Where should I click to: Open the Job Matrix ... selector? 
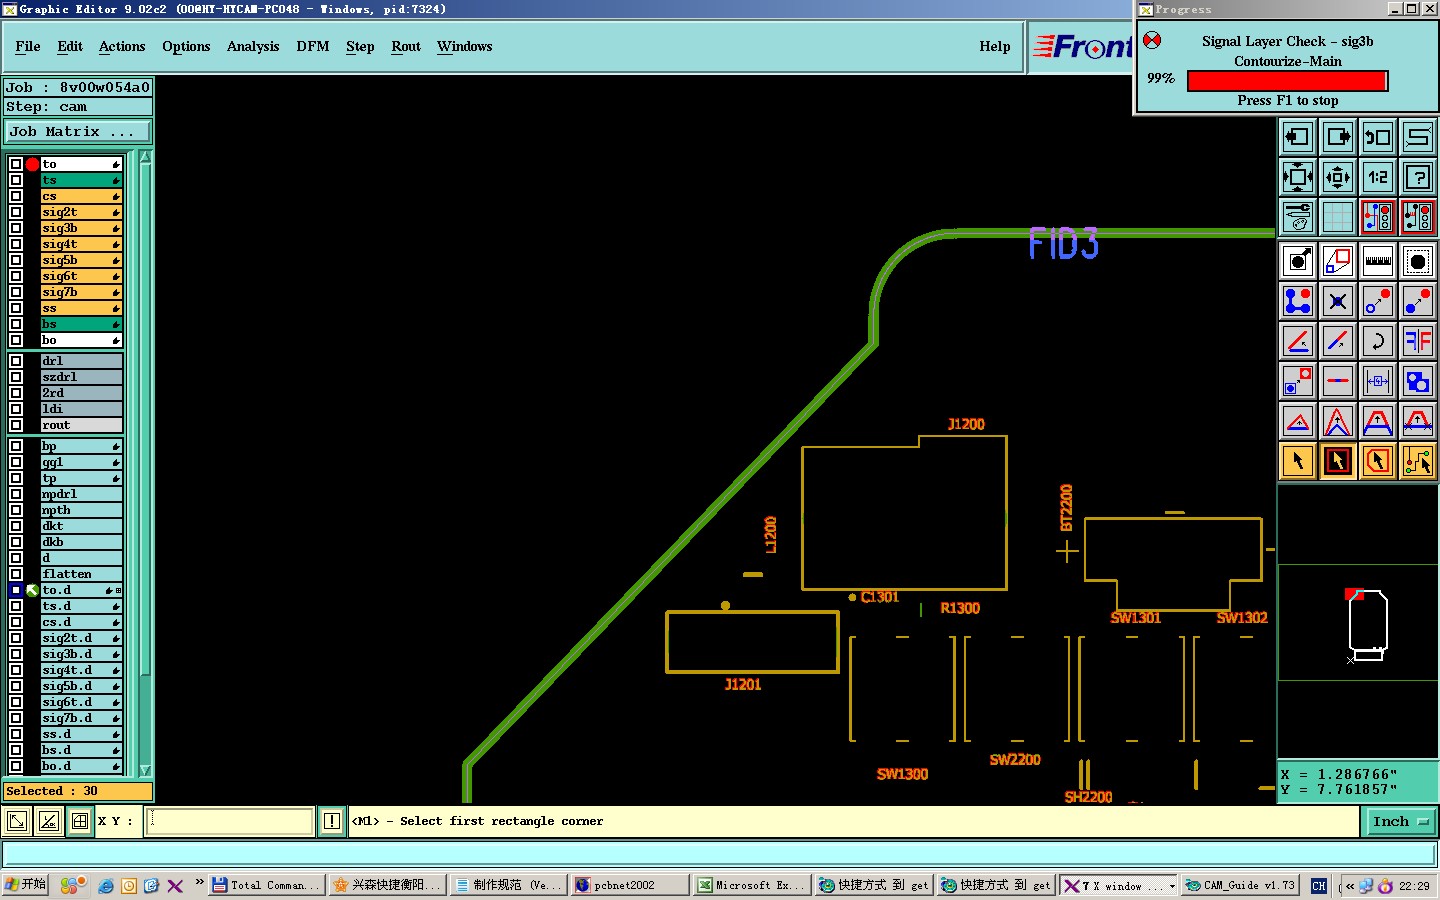pos(78,131)
